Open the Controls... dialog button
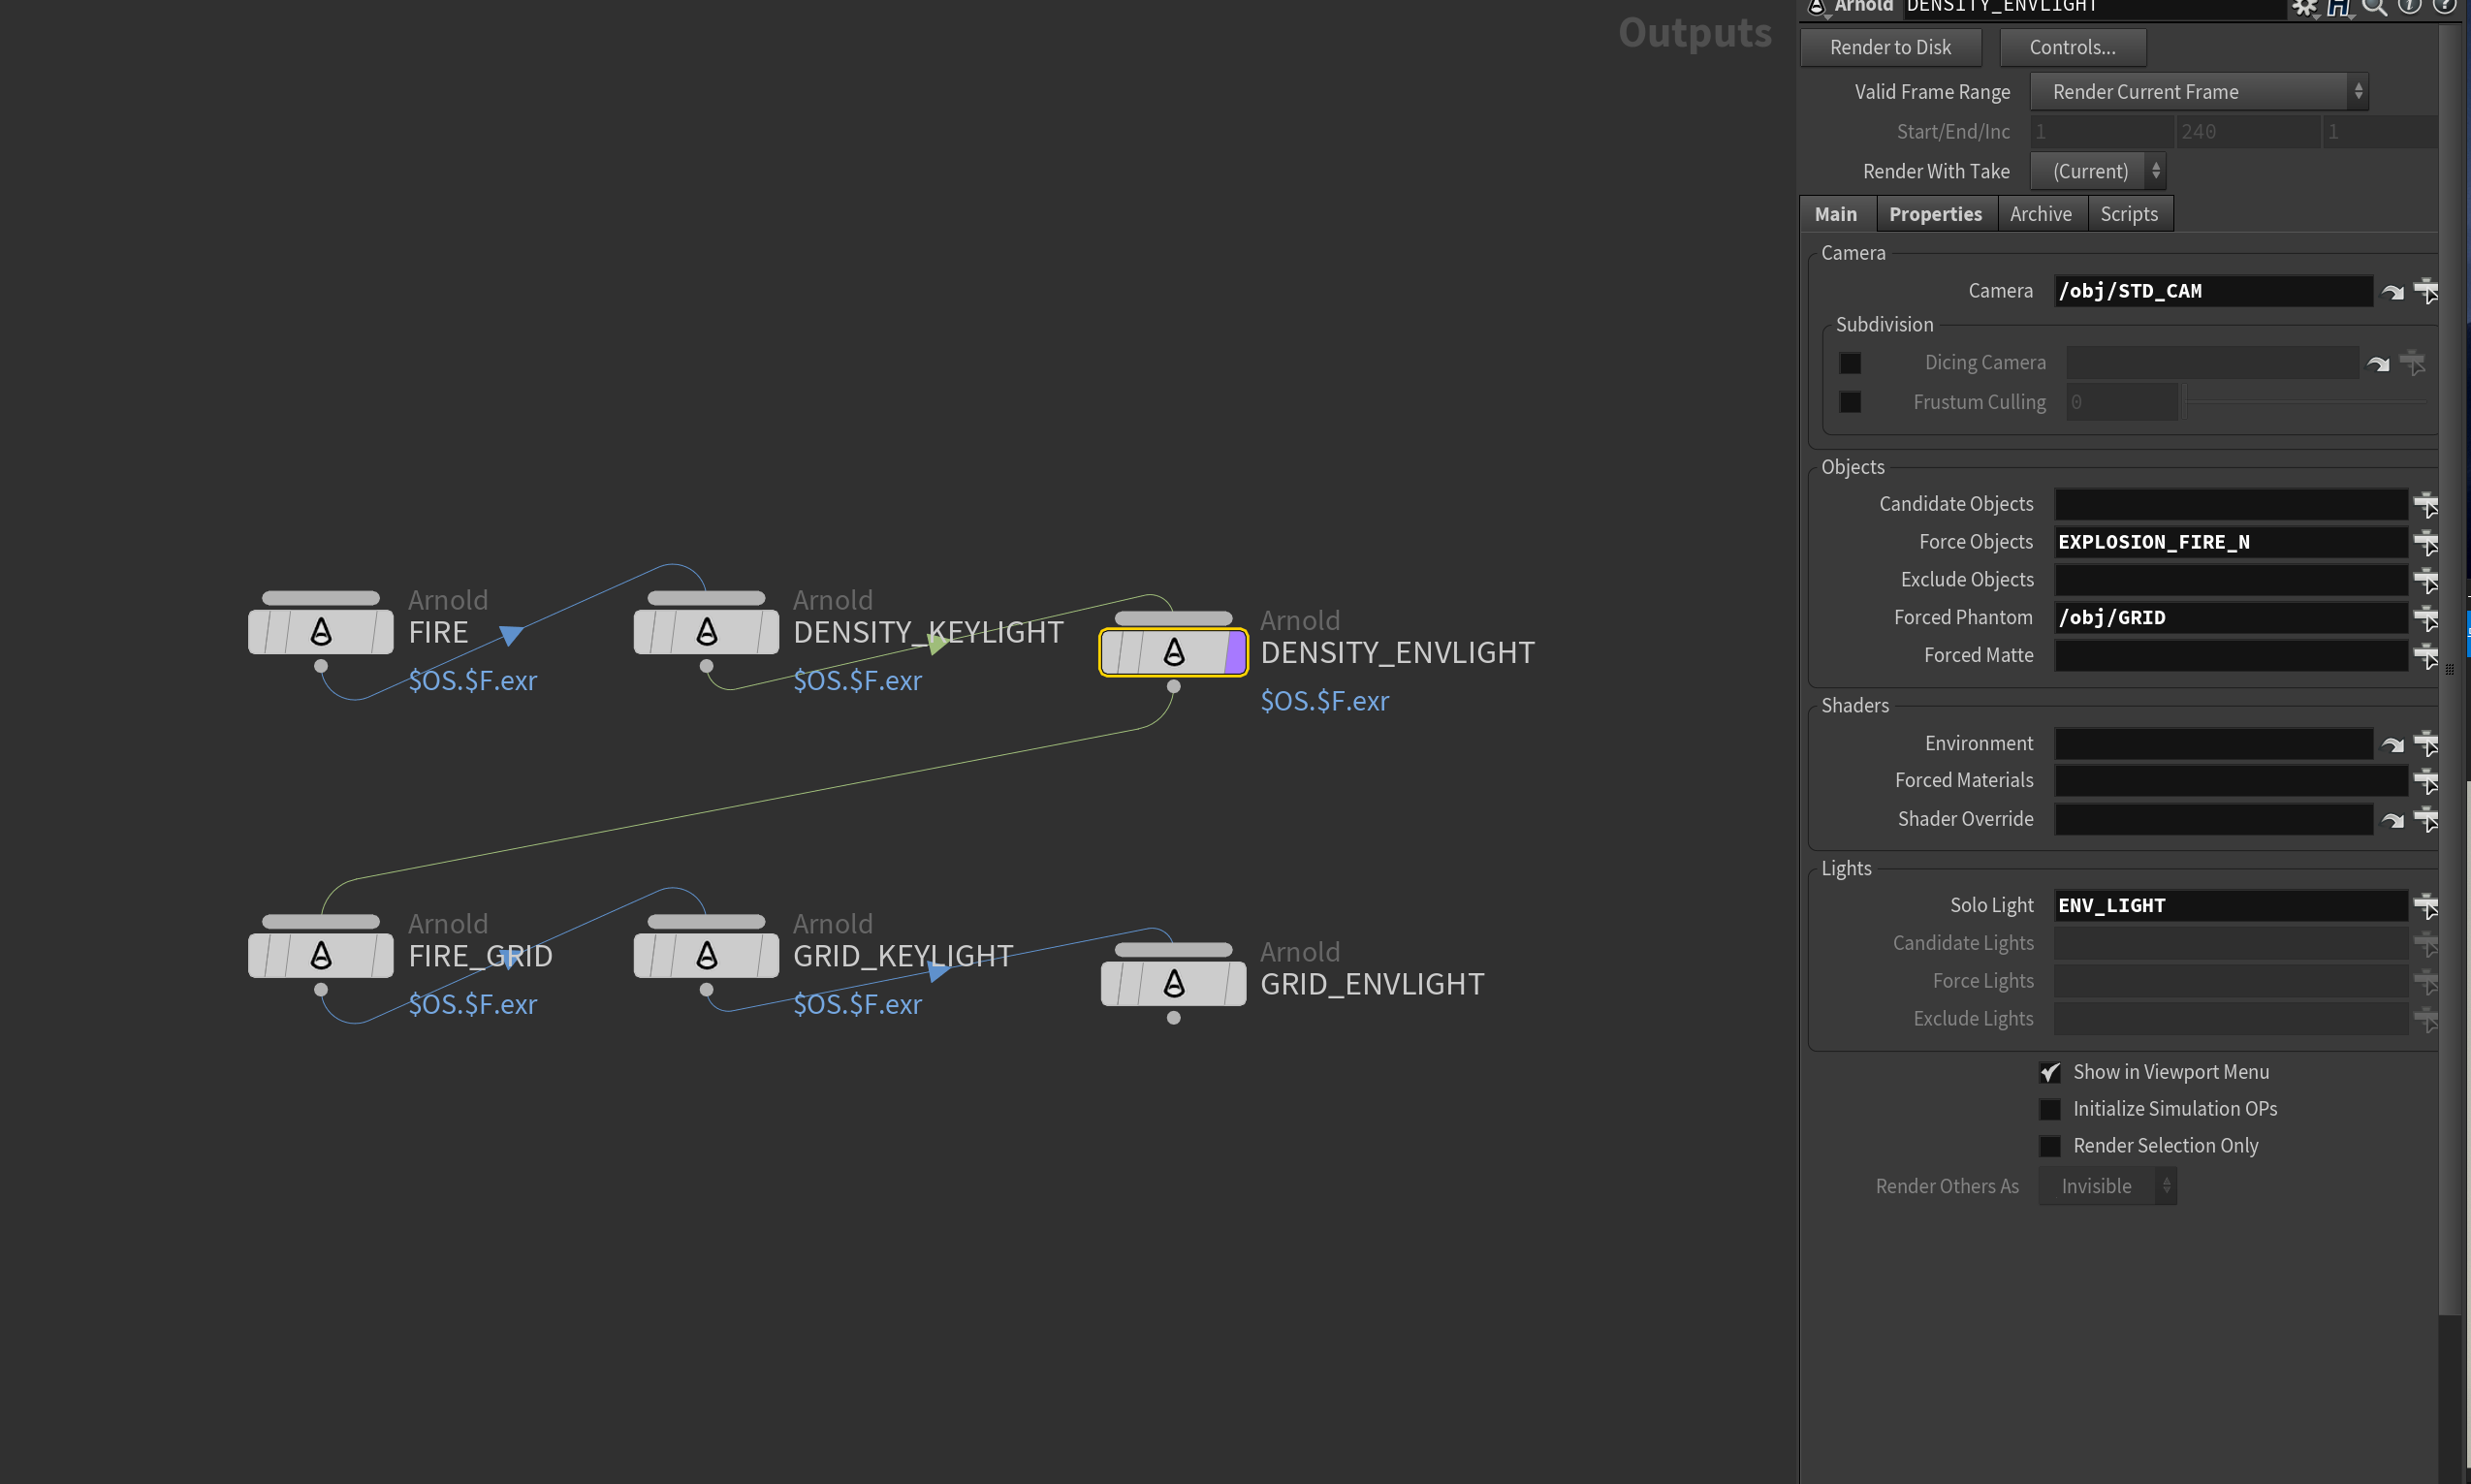The image size is (2471, 1484). (2072, 47)
